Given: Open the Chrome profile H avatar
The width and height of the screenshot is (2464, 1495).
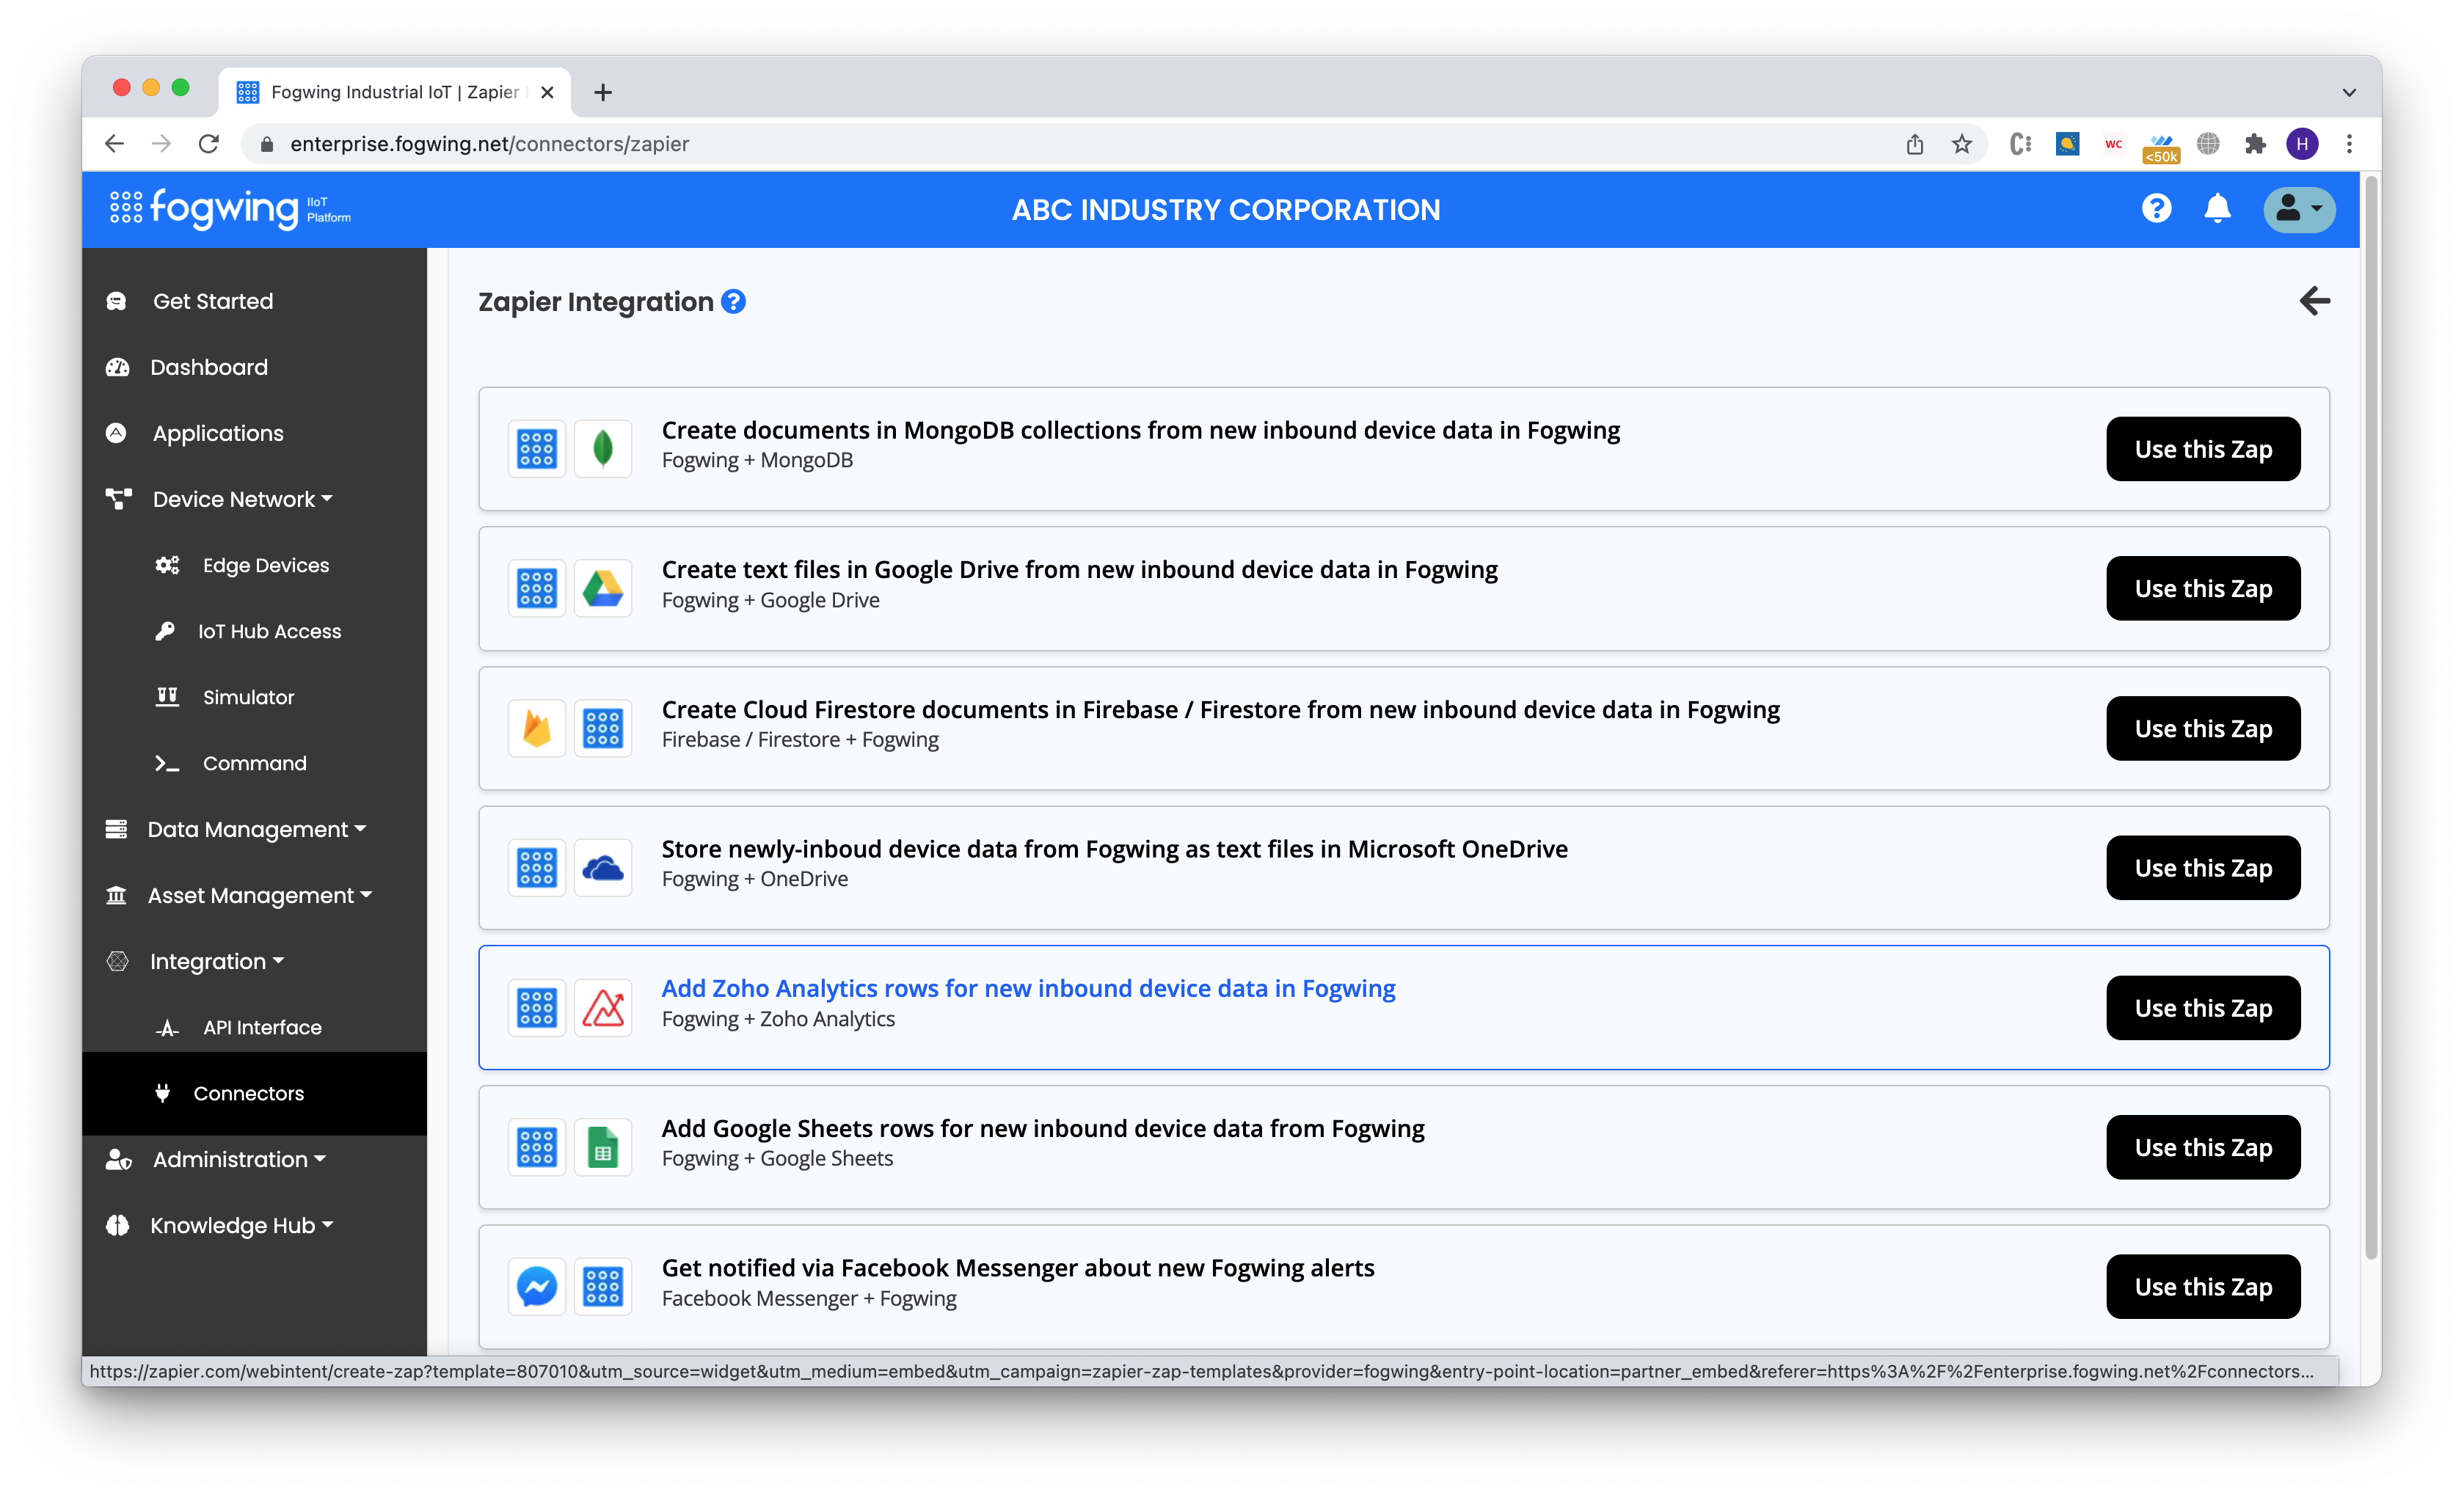Looking at the screenshot, I should 2302,144.
